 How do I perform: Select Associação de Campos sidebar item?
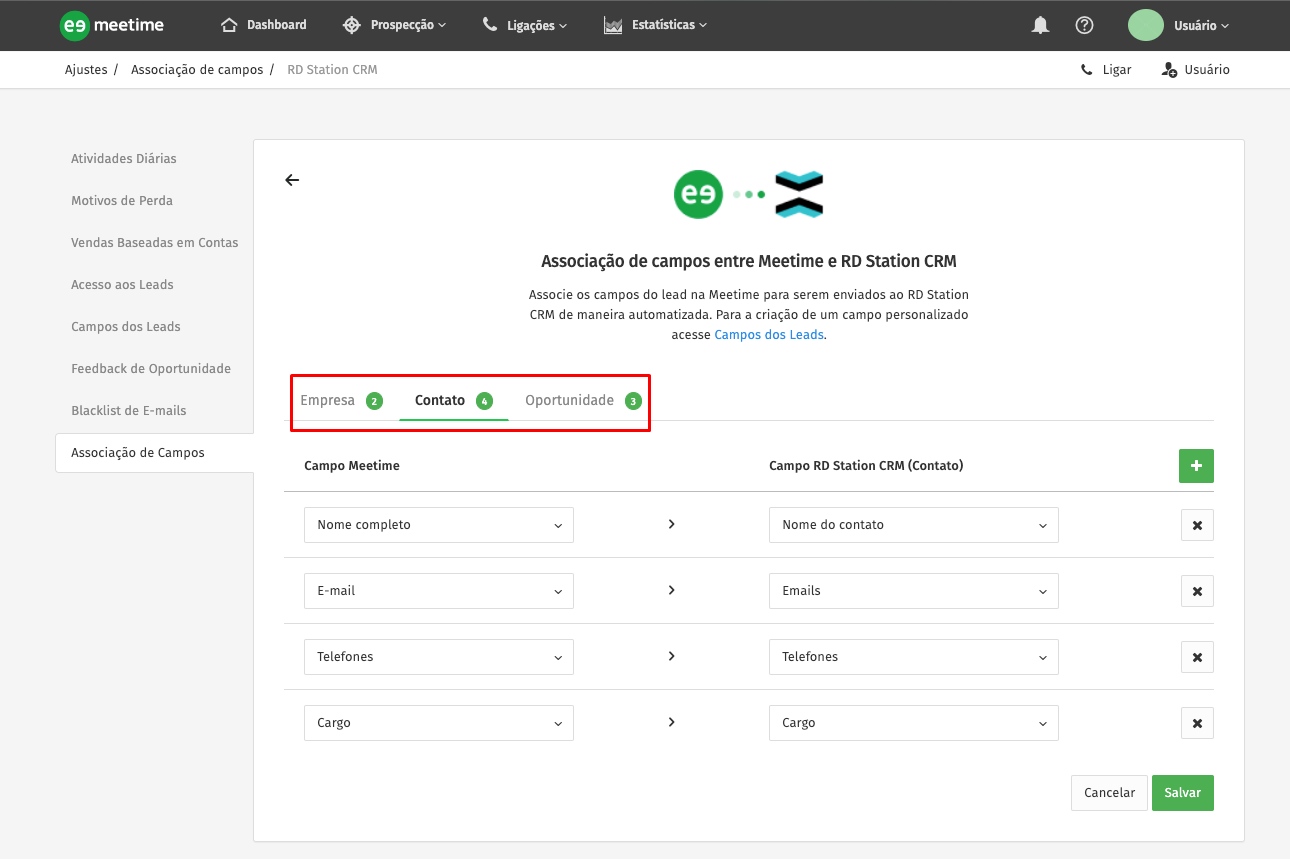point(155,453)
